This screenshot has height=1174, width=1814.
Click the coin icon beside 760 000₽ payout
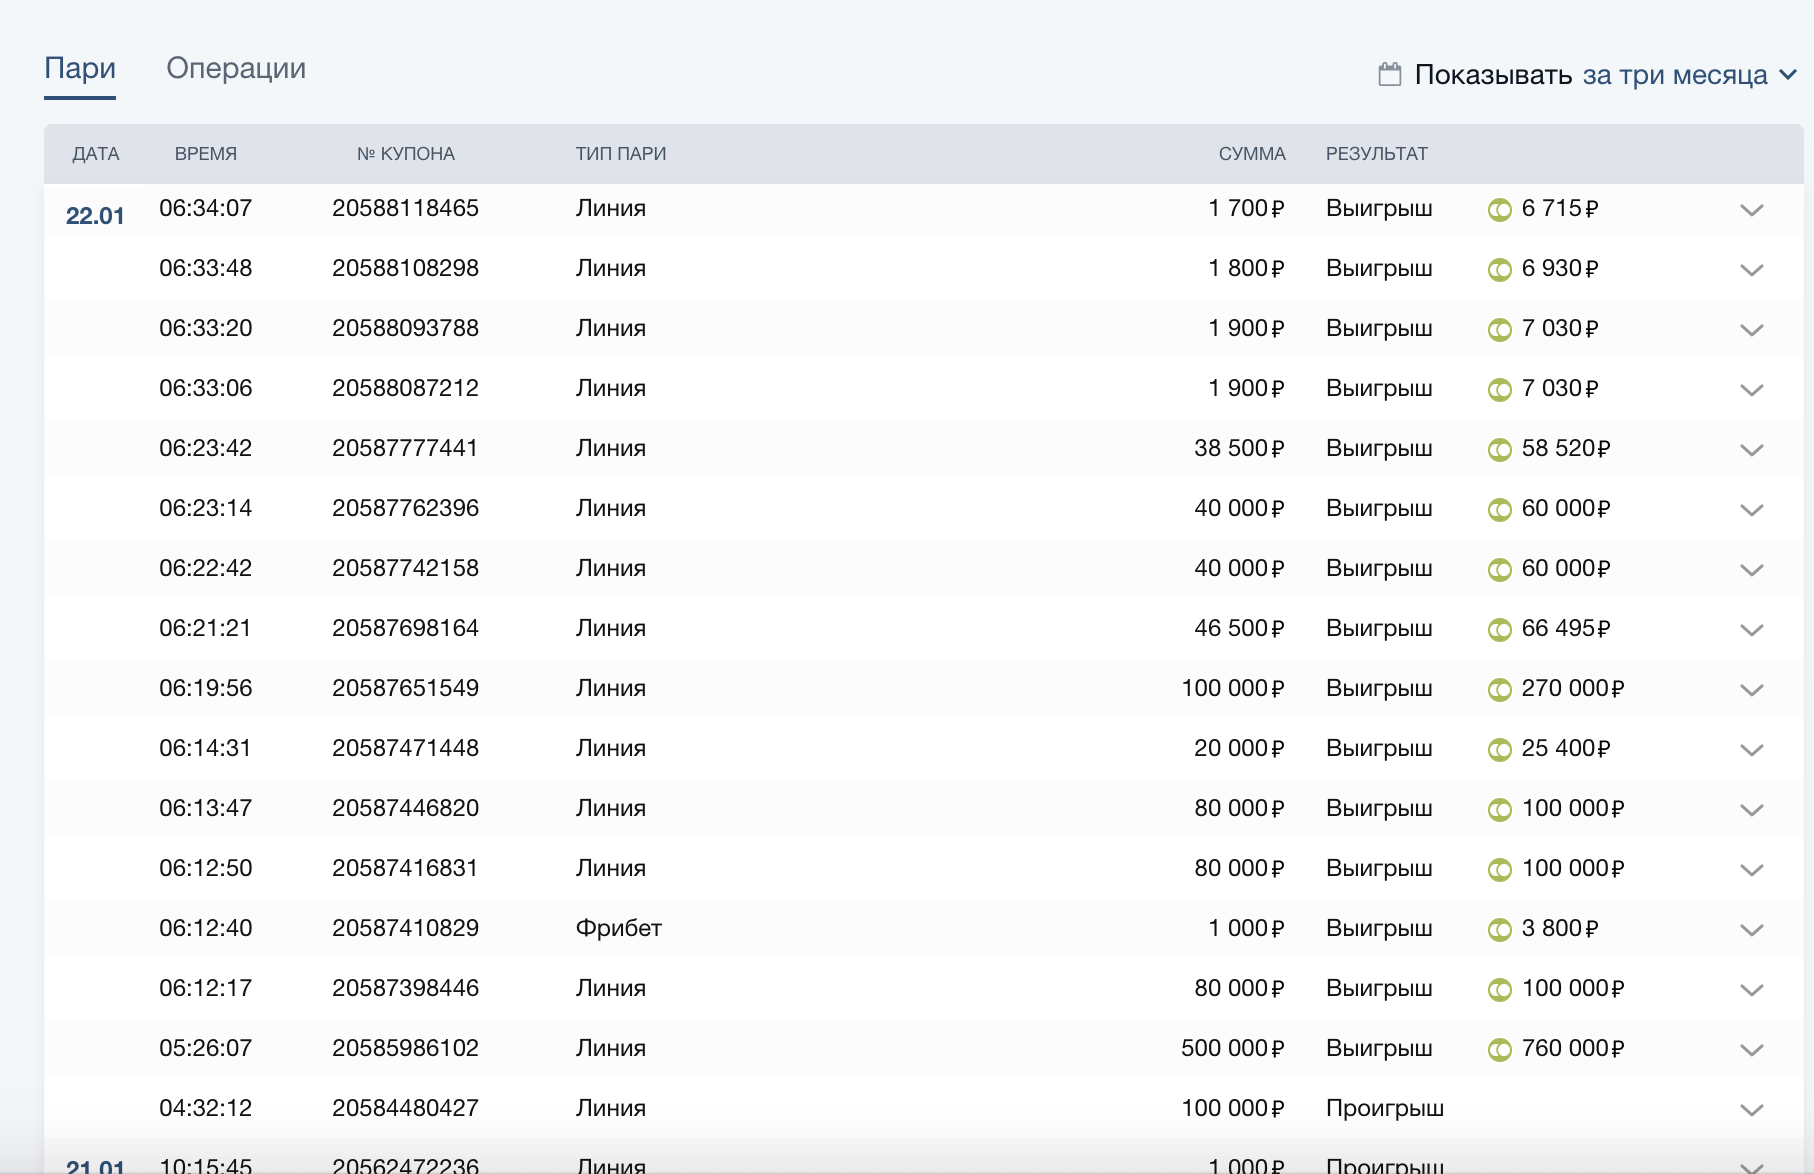point(1499,1050)
